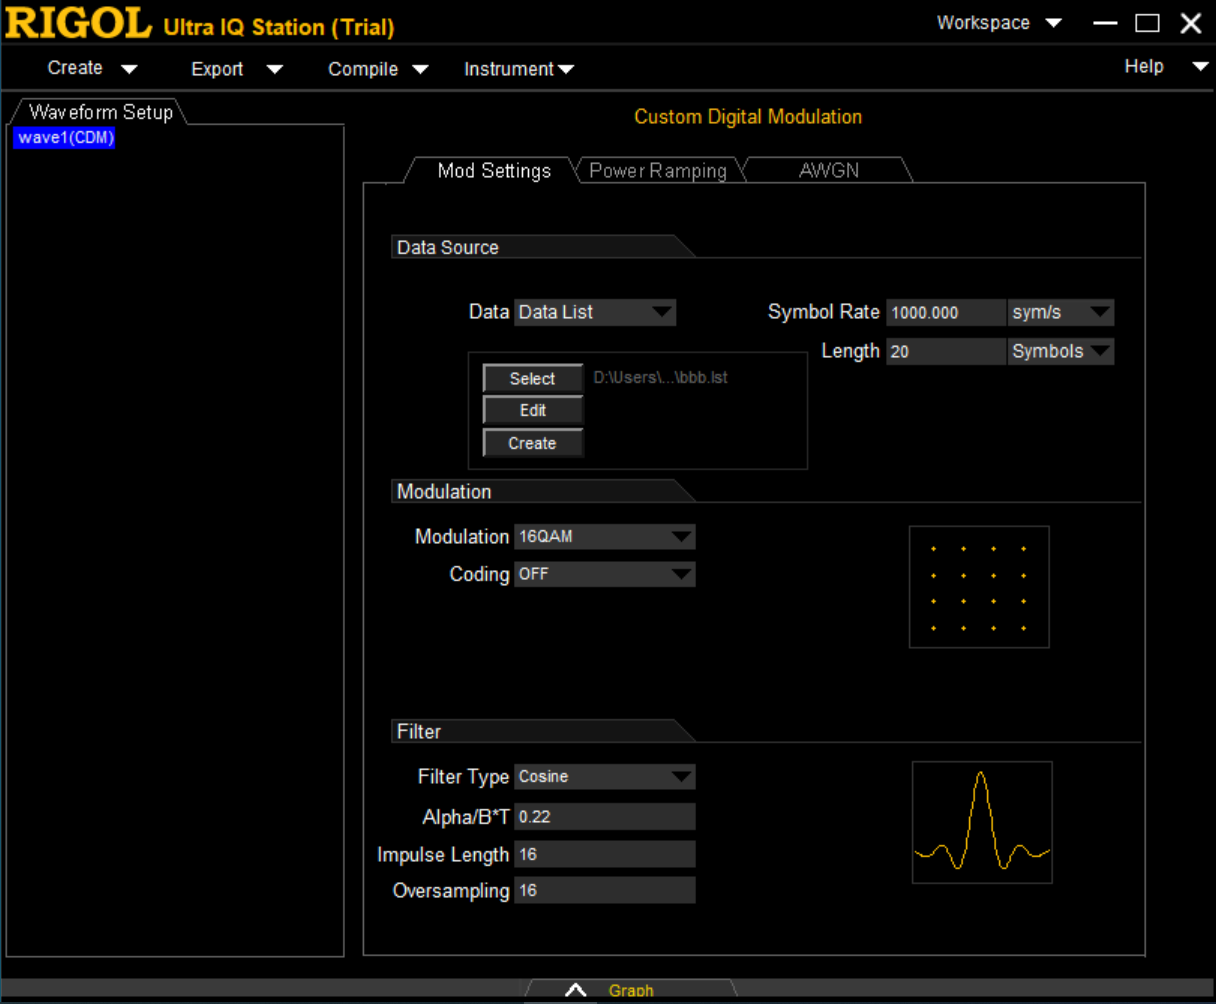1216x1004 pixels.
Task: Open the Data source dropdown
Action: click(x=595, y=312)
